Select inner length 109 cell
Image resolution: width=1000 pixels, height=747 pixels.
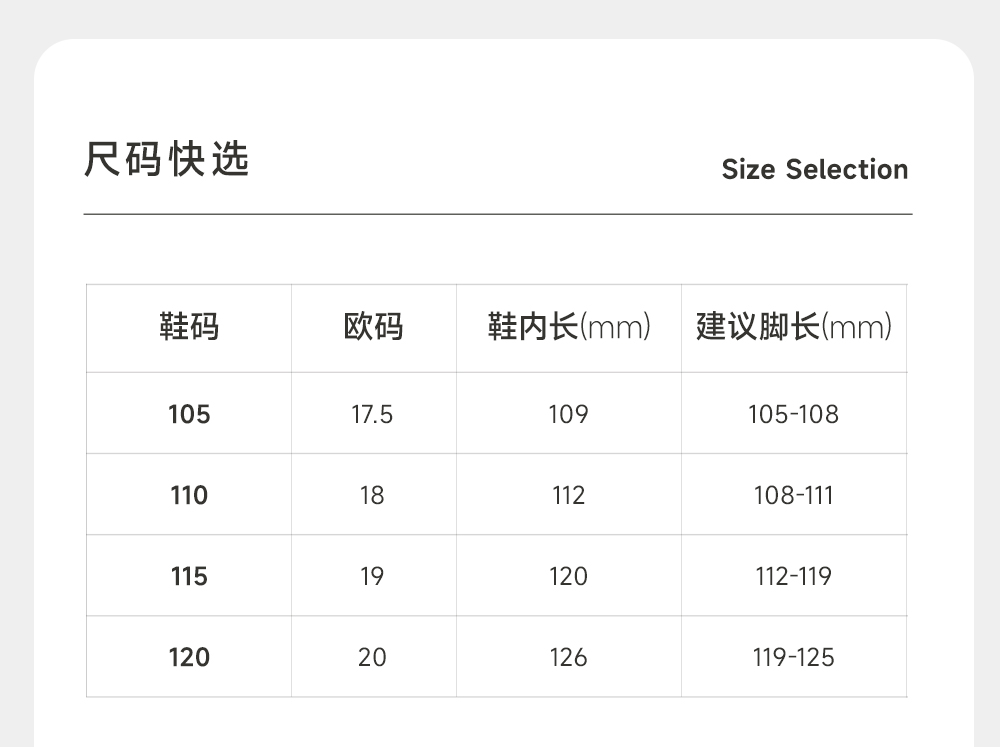568,414
